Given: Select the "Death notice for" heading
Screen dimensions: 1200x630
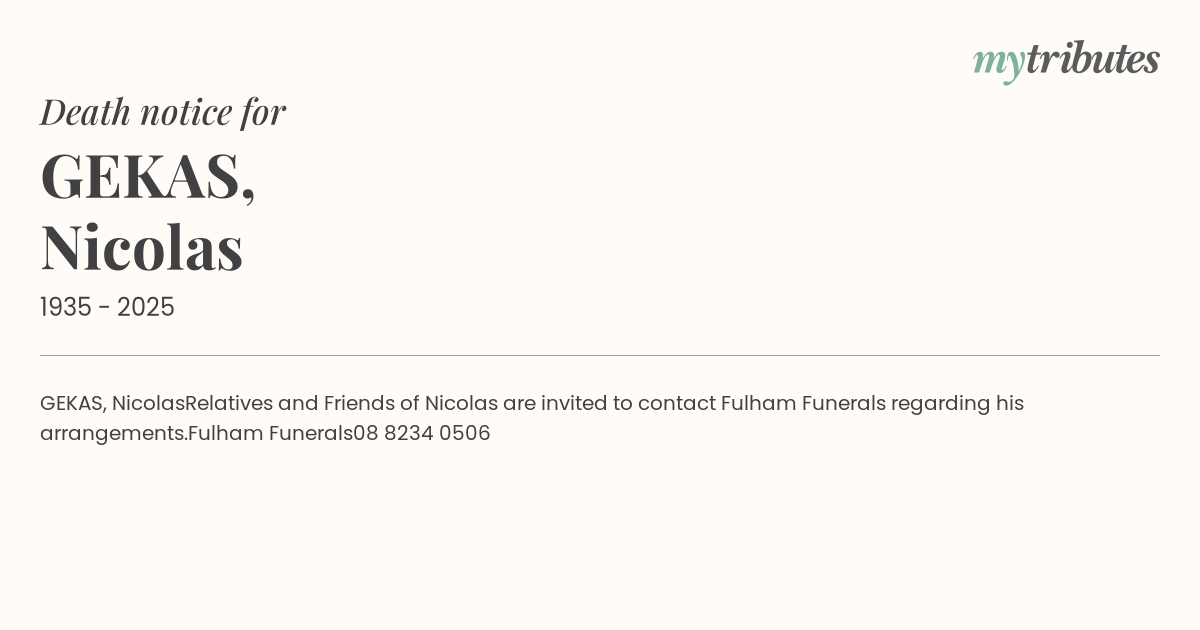Looking at the screenshot, I should 163,112.
